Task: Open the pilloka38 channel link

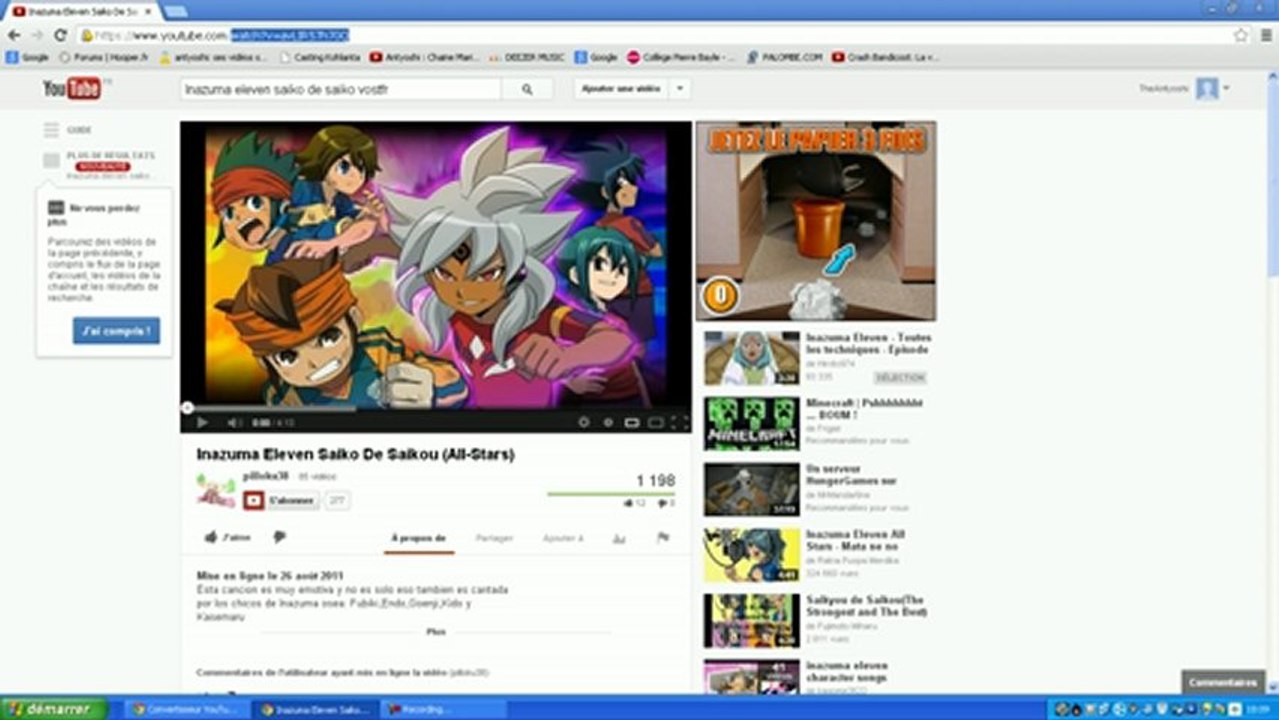Action: [266, 476]
